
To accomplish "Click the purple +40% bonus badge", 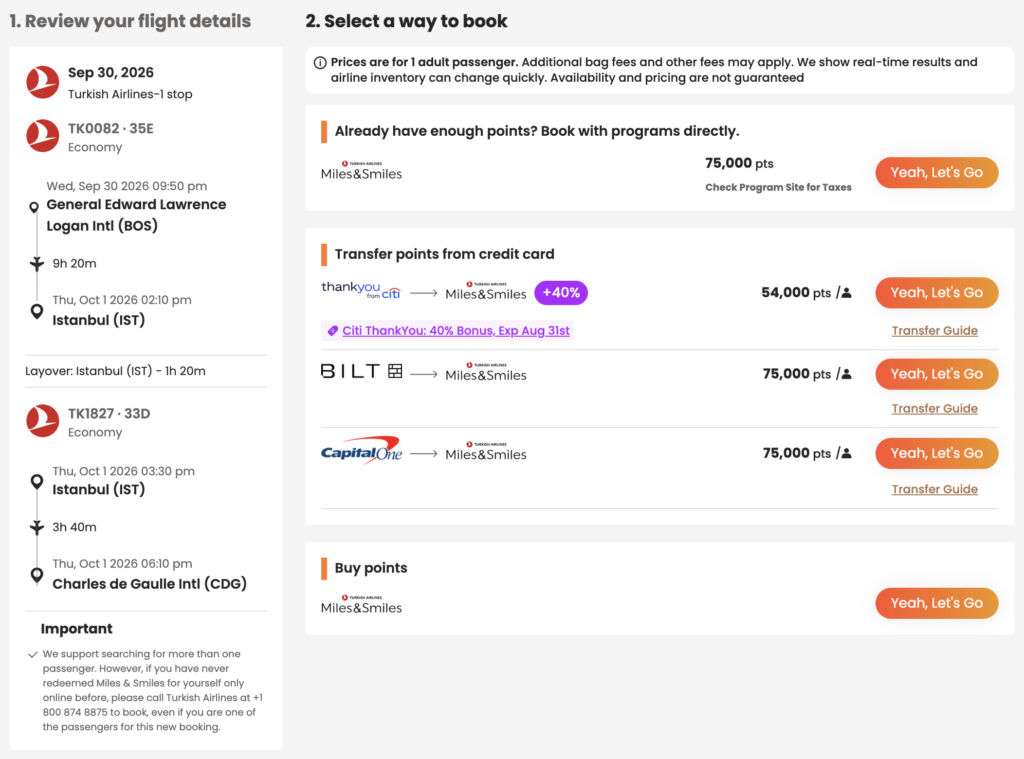I will click(x=561, y=293).
